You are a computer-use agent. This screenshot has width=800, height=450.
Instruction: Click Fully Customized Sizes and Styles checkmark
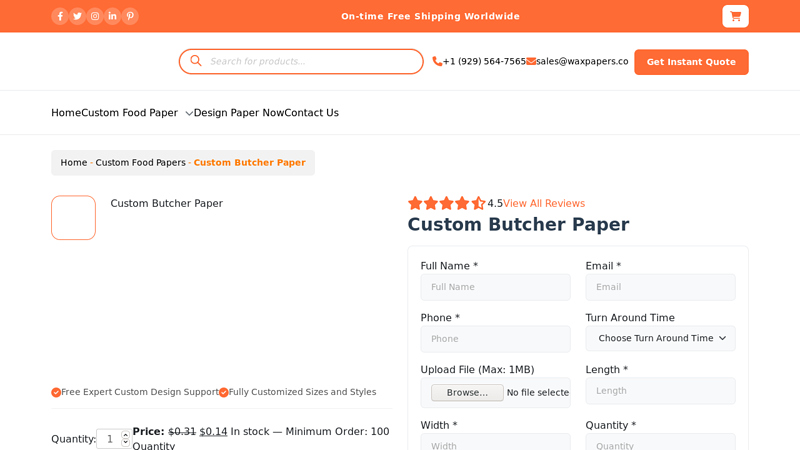coord(223,392)
